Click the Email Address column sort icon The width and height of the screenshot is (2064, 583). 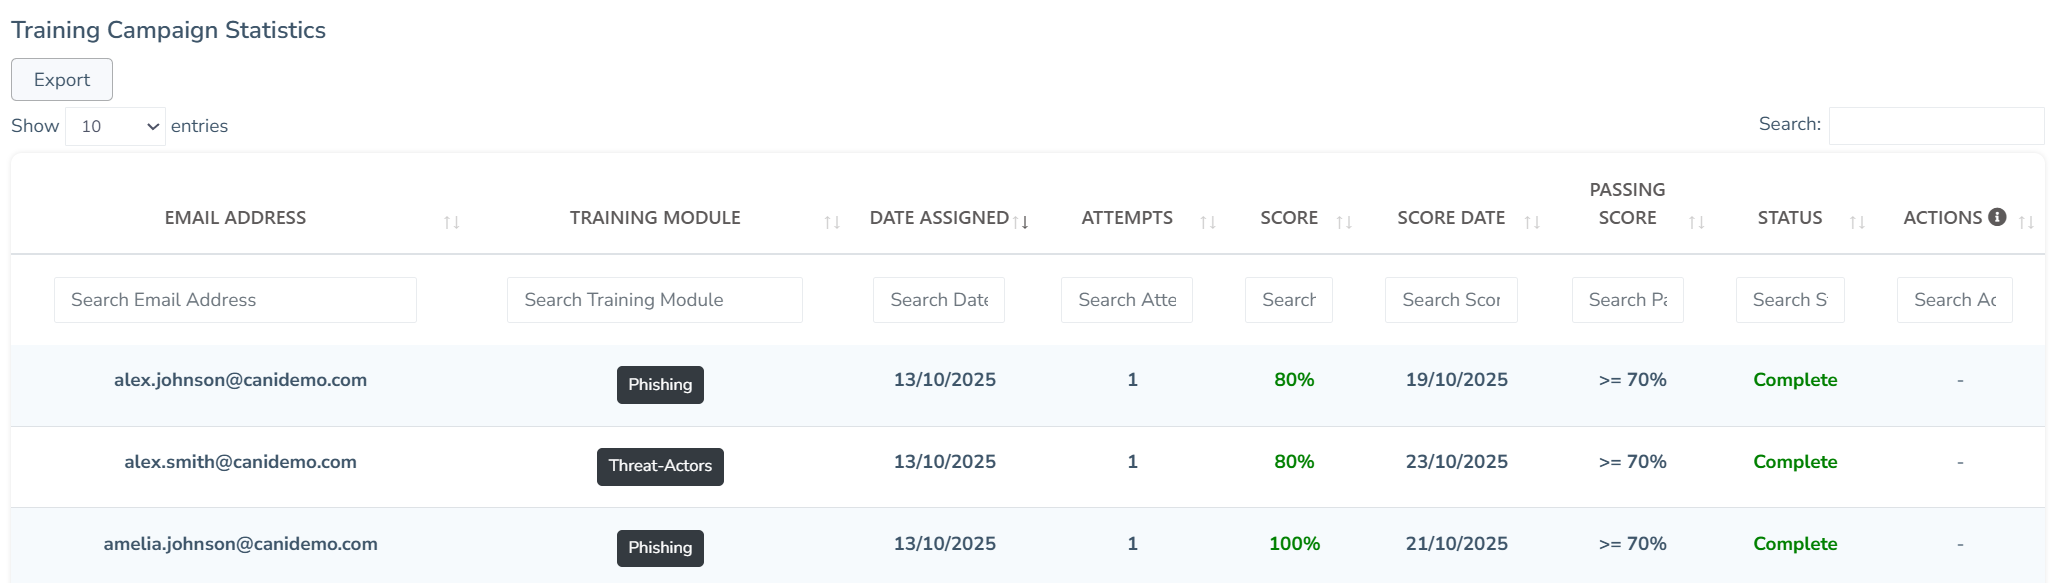[451, 222]
